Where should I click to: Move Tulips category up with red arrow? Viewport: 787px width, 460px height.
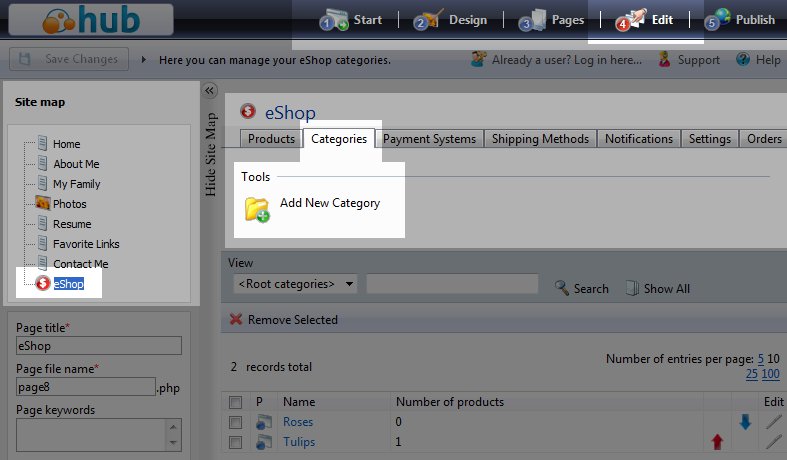(x=717, y=442)
